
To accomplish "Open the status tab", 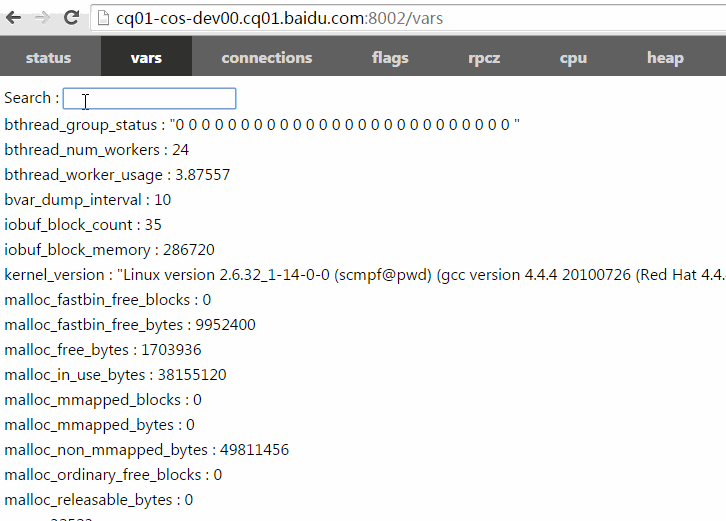I will tap(48, 58).
